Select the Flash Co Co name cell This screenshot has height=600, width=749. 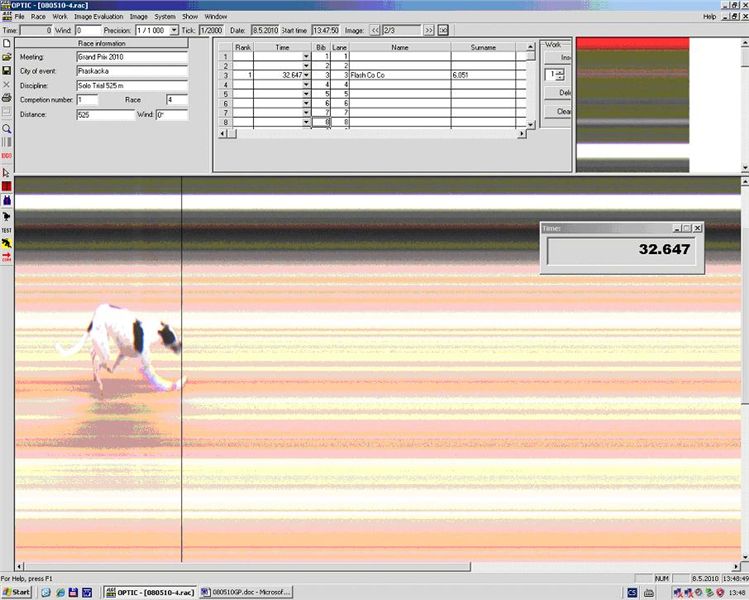400,75
